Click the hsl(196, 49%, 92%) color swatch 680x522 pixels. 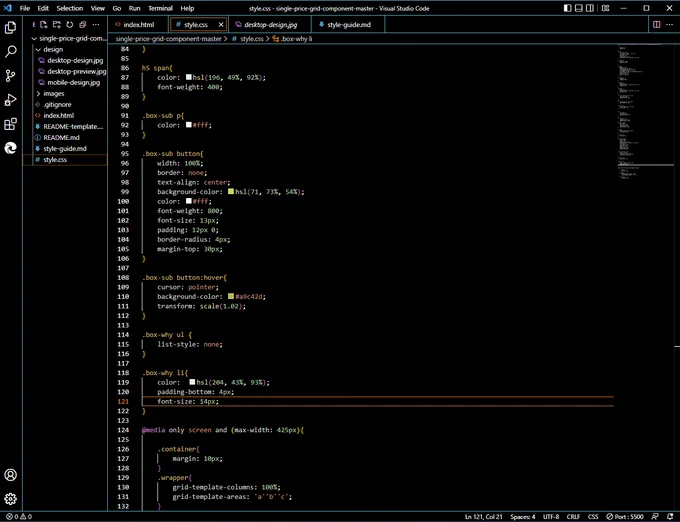click(189, 77)
